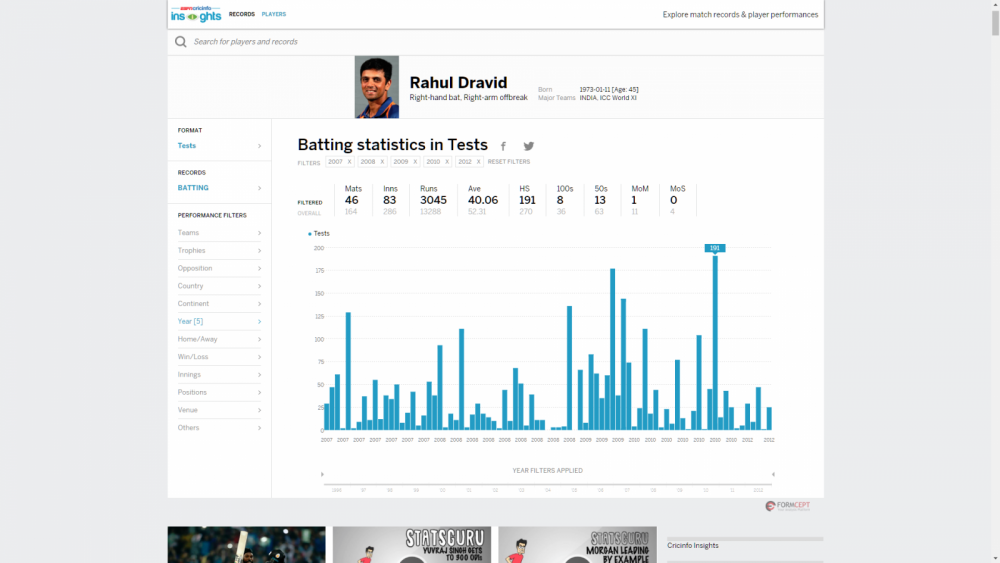Click the filtered 100s value 8
The width and height of the screenshot is (1000, 563).
point(560,200)
